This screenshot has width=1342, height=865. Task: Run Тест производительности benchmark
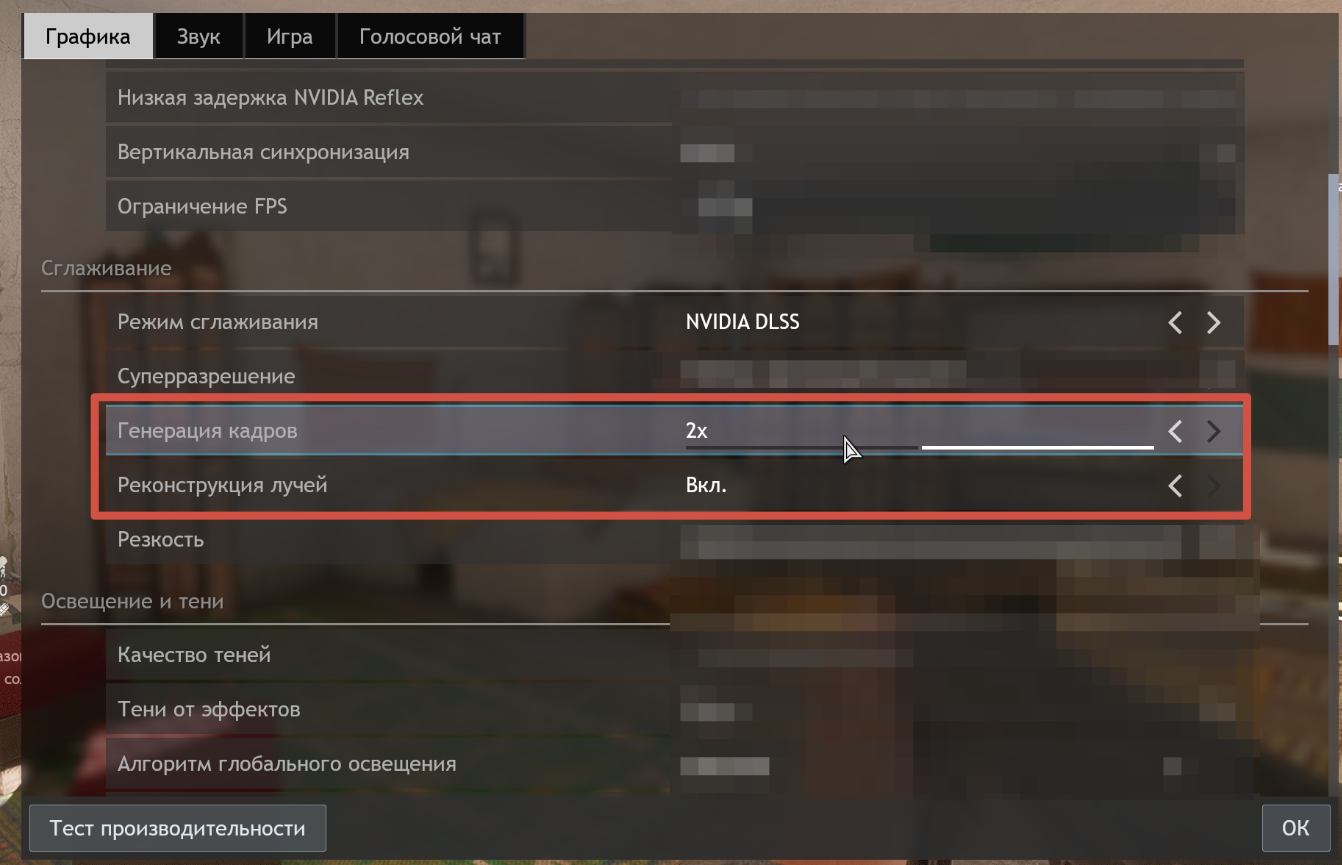pyautogui.click(x=177, y=828)
